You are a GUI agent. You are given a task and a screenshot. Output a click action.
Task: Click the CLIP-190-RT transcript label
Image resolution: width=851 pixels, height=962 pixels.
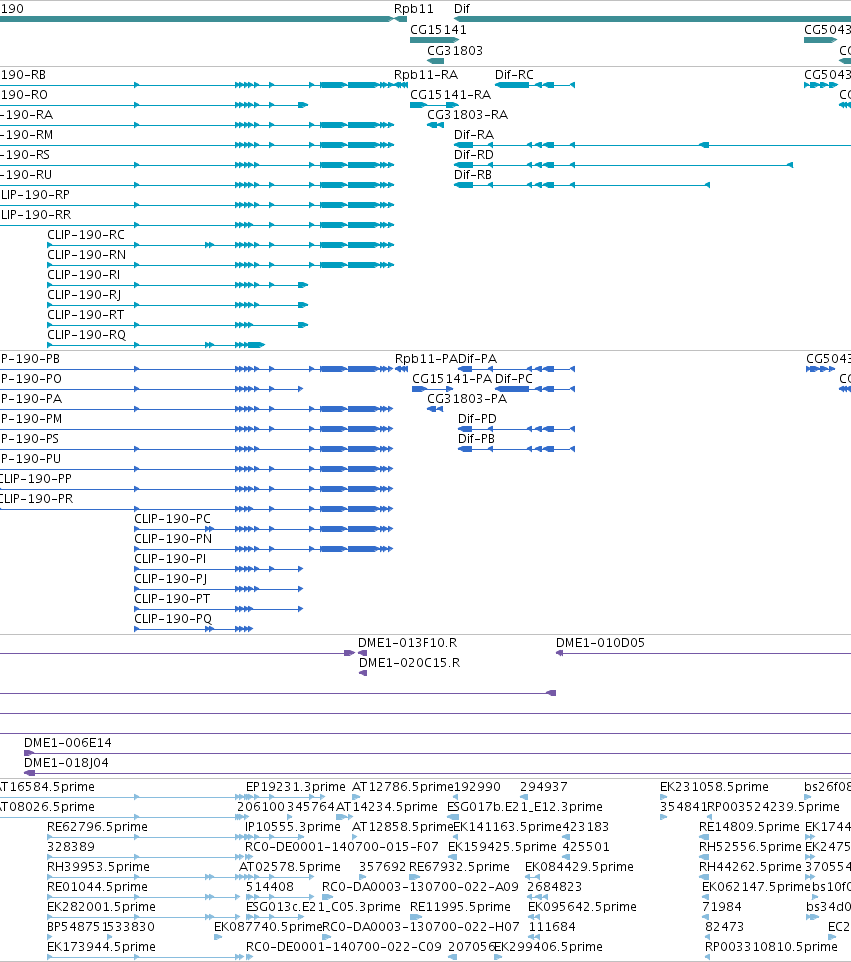(x=86, y=314)
